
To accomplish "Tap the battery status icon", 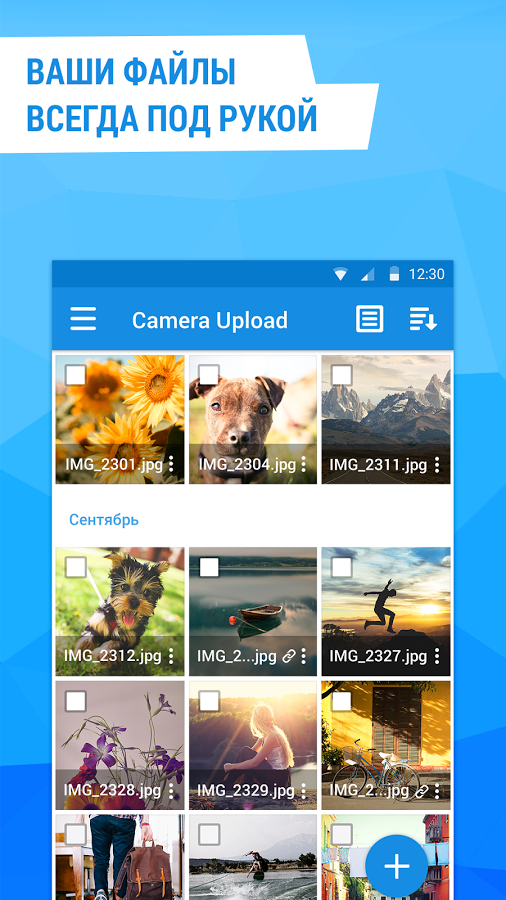I will [394, 274].
